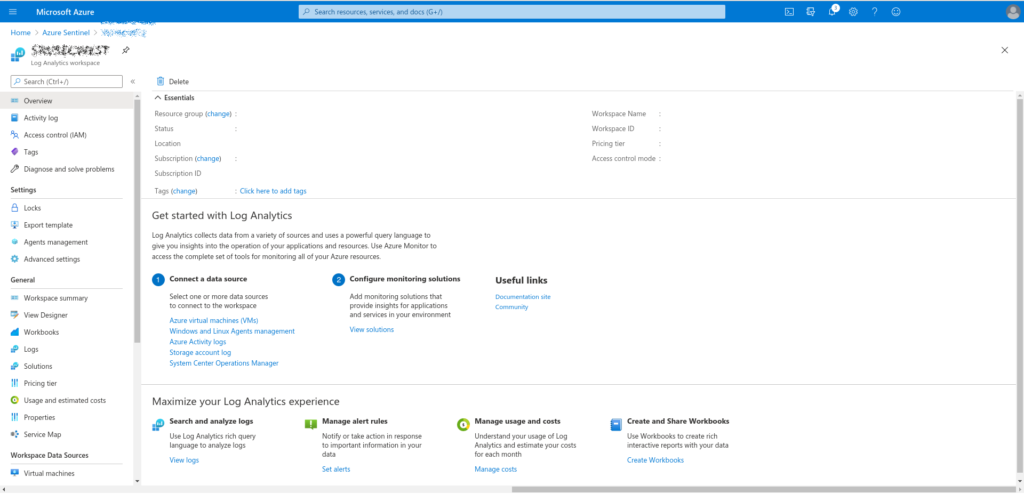
Task: Open Azure Activity logs link
Action: point(198,342)
